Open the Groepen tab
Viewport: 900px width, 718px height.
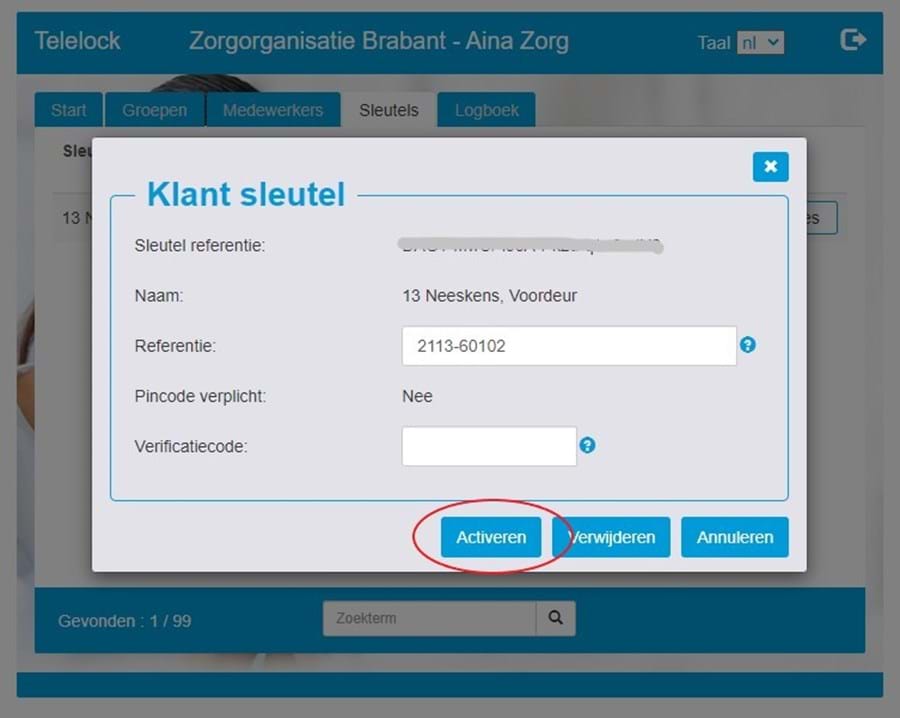tap(154, 110)
